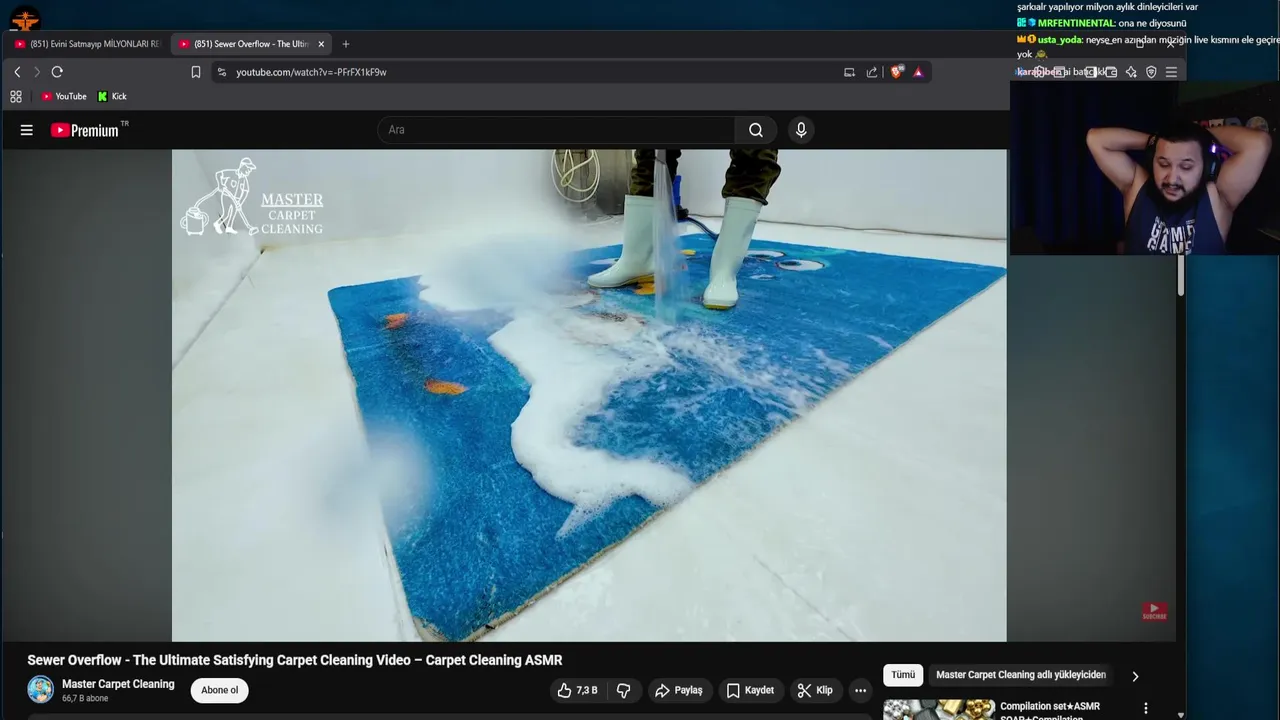The image size is (1280, 720).
Task: Open a new browser tab
Action: (x=346, y=44)
